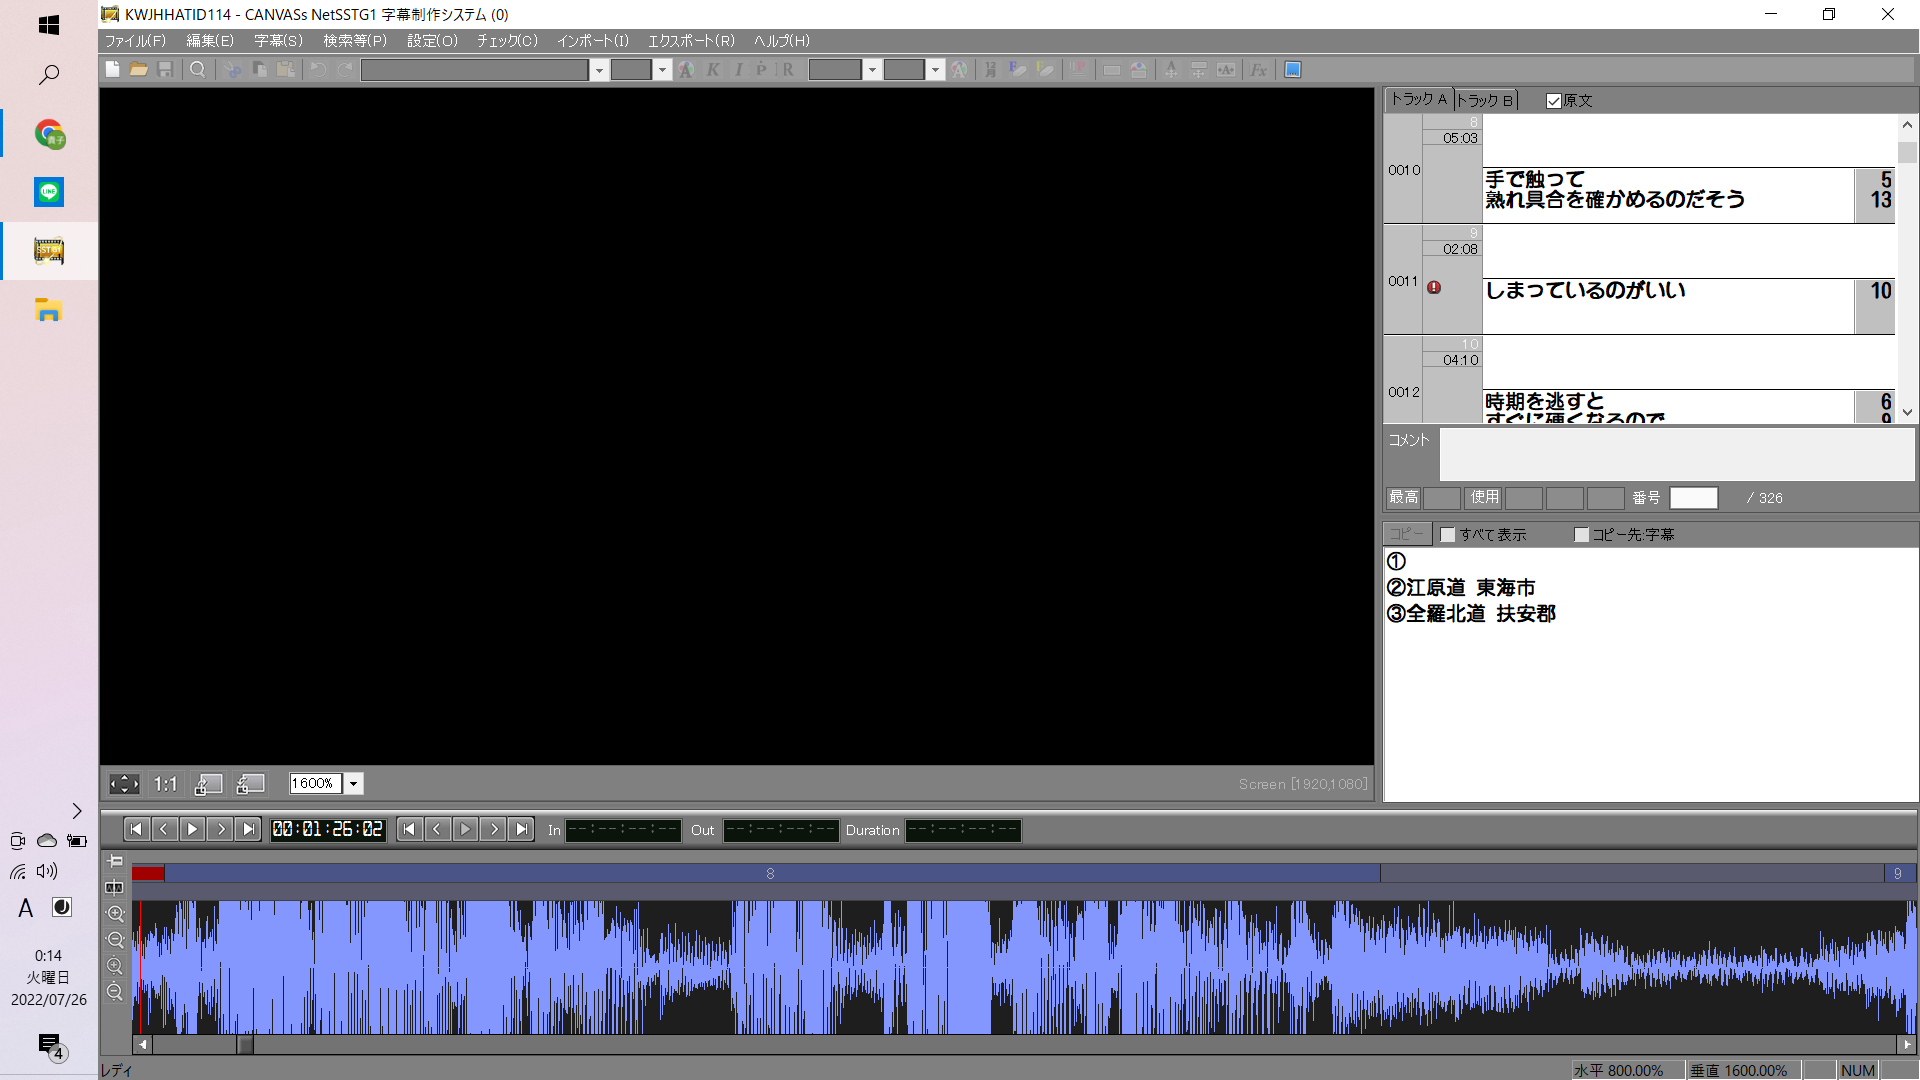Switch to トラック B tab
Image resolution: width=1920 pixels, height=1080 pixels.
(1485, 100)
